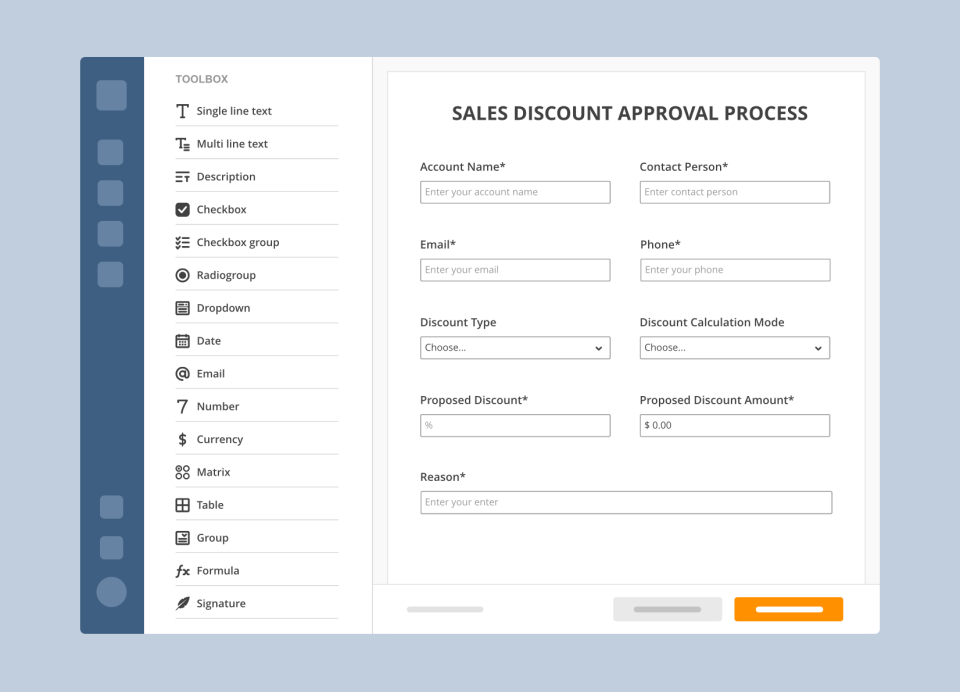
Task: Select the 'Multi line text' label
Action: pos(232,144)
